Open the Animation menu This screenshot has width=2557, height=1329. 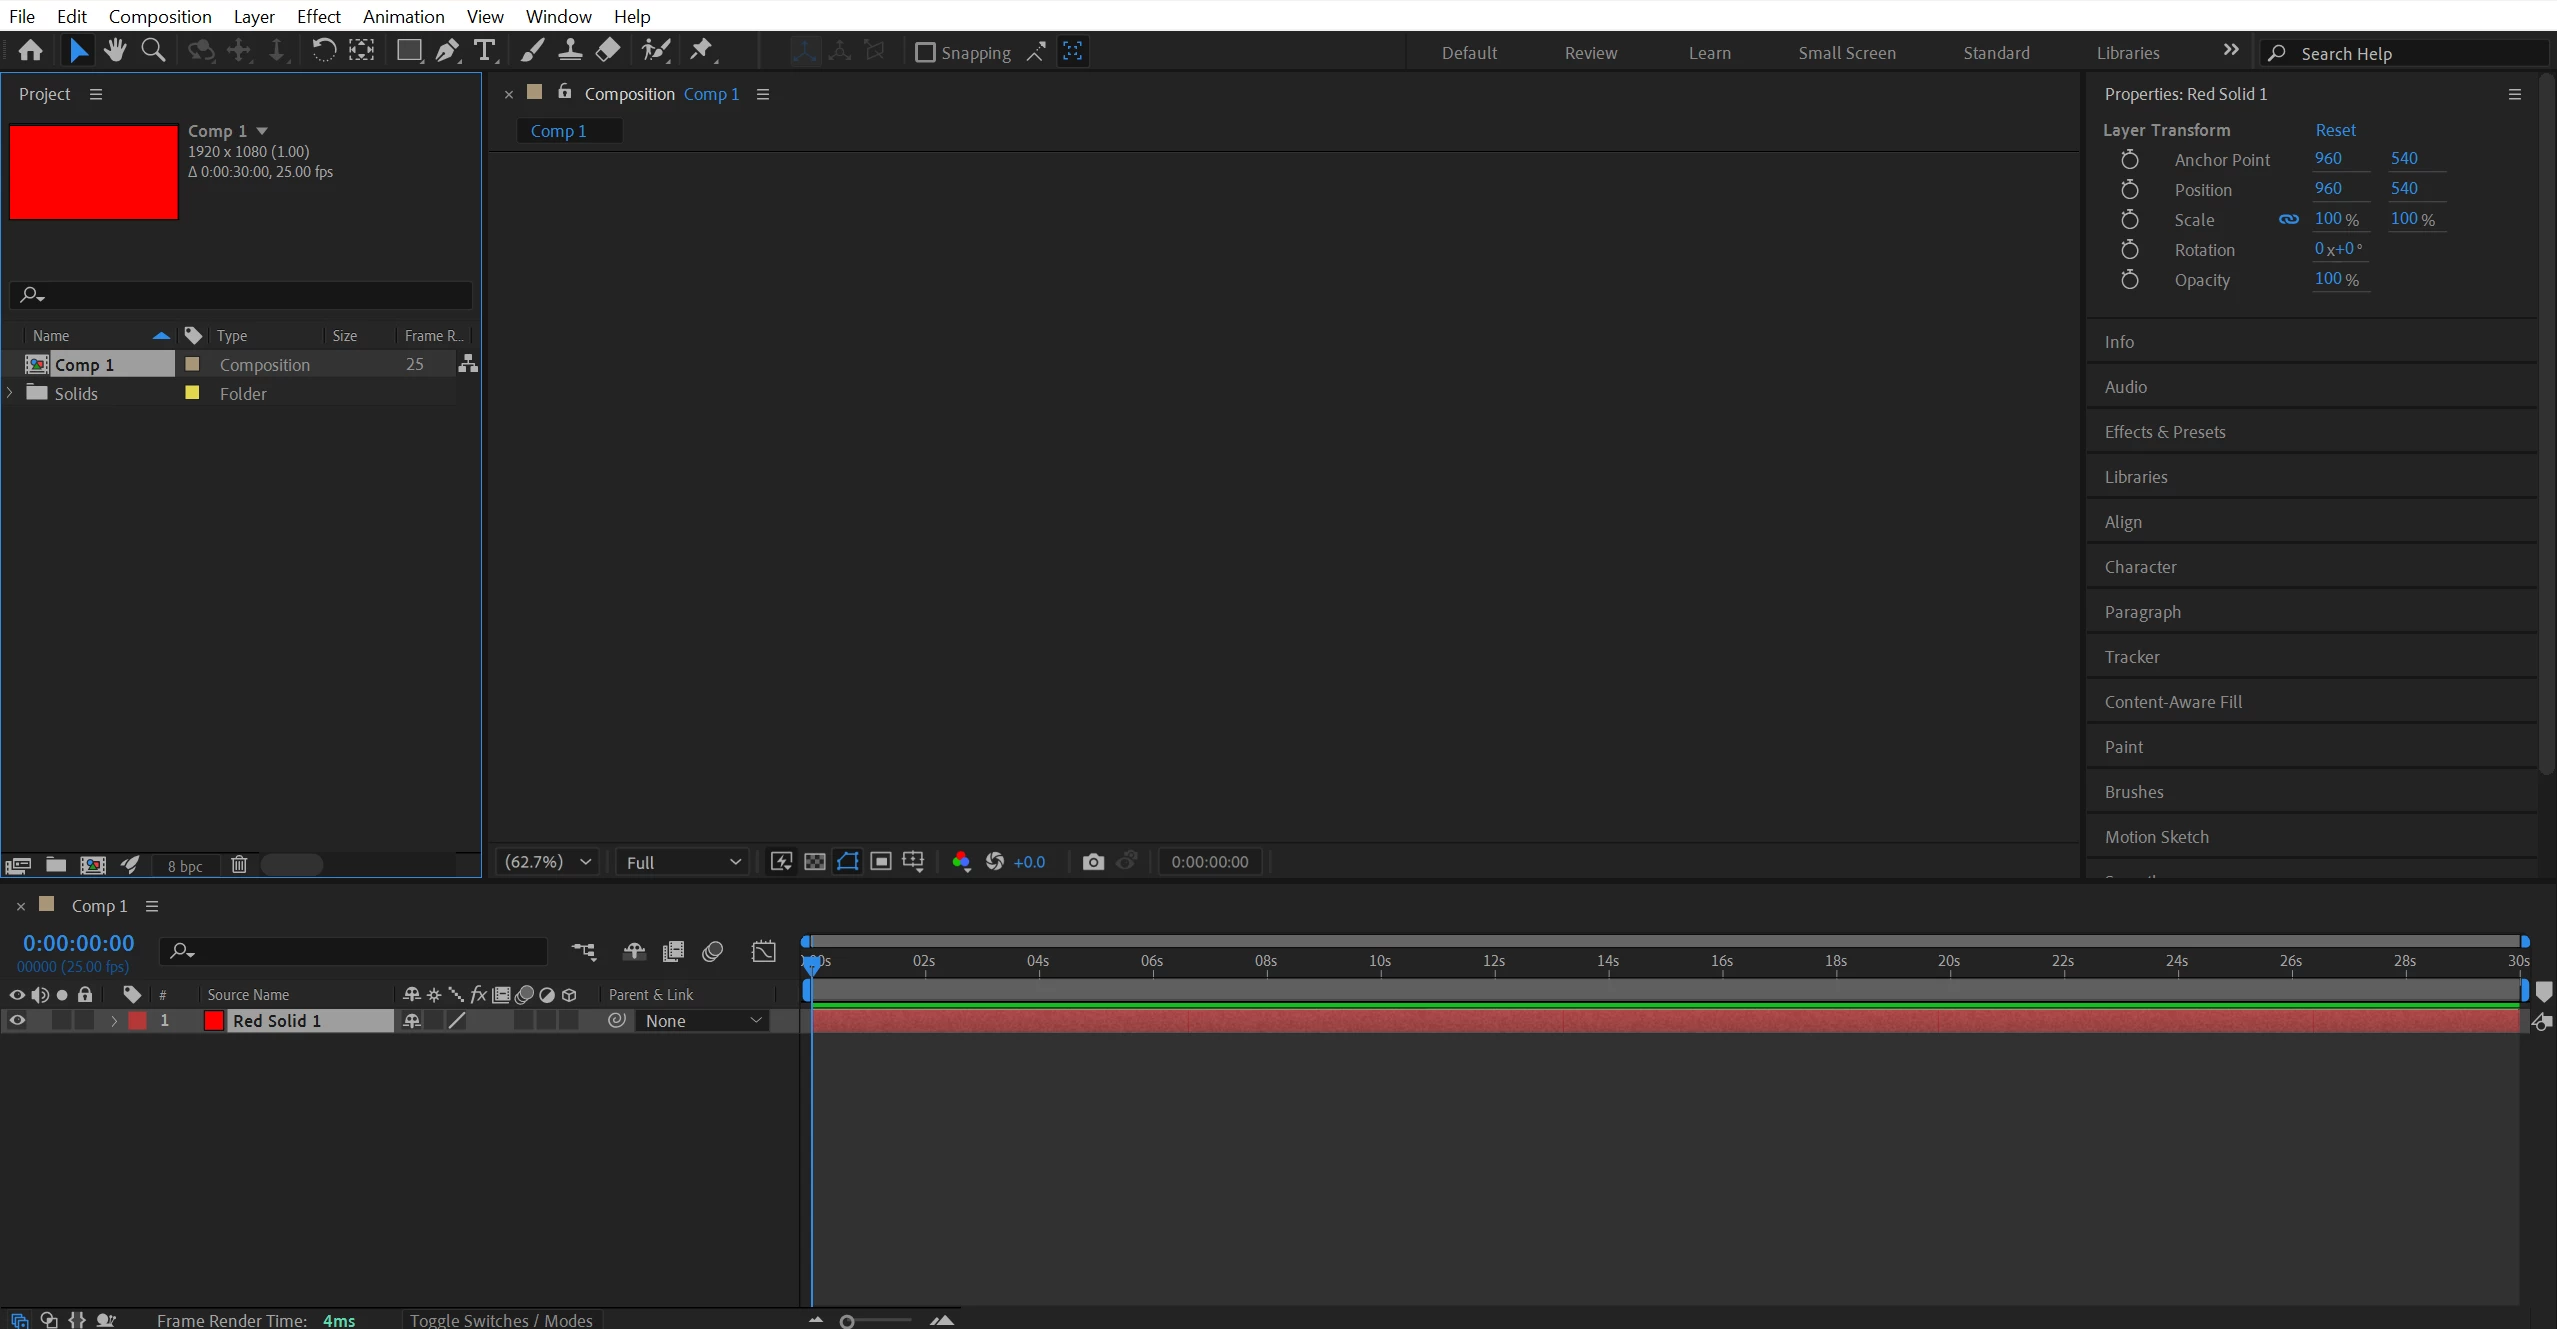coord(403,16)
